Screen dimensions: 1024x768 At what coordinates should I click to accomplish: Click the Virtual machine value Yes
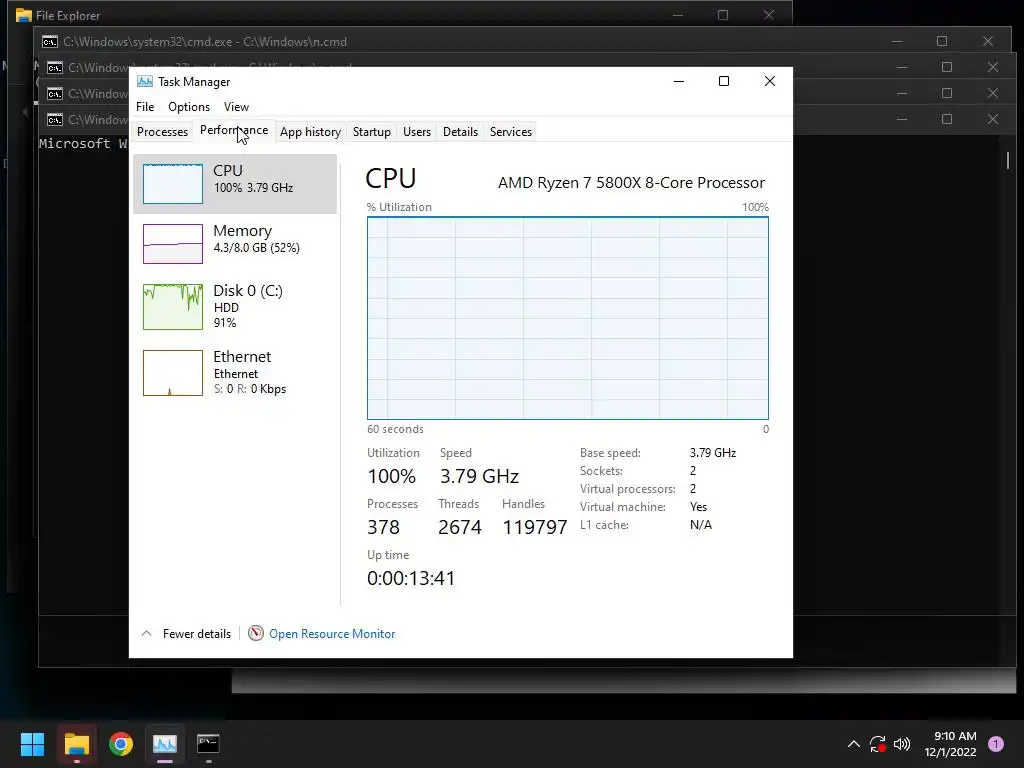click(698, 507)
